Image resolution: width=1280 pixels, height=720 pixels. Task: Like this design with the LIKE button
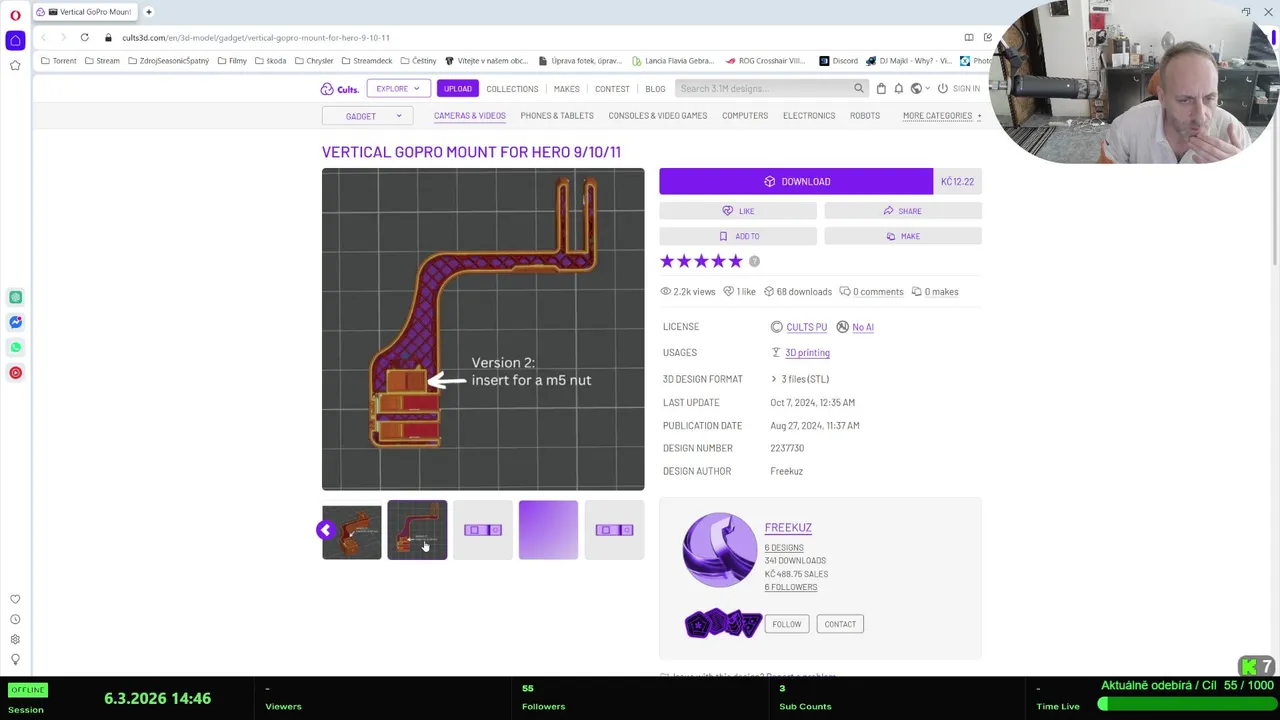tap(738, 211)
